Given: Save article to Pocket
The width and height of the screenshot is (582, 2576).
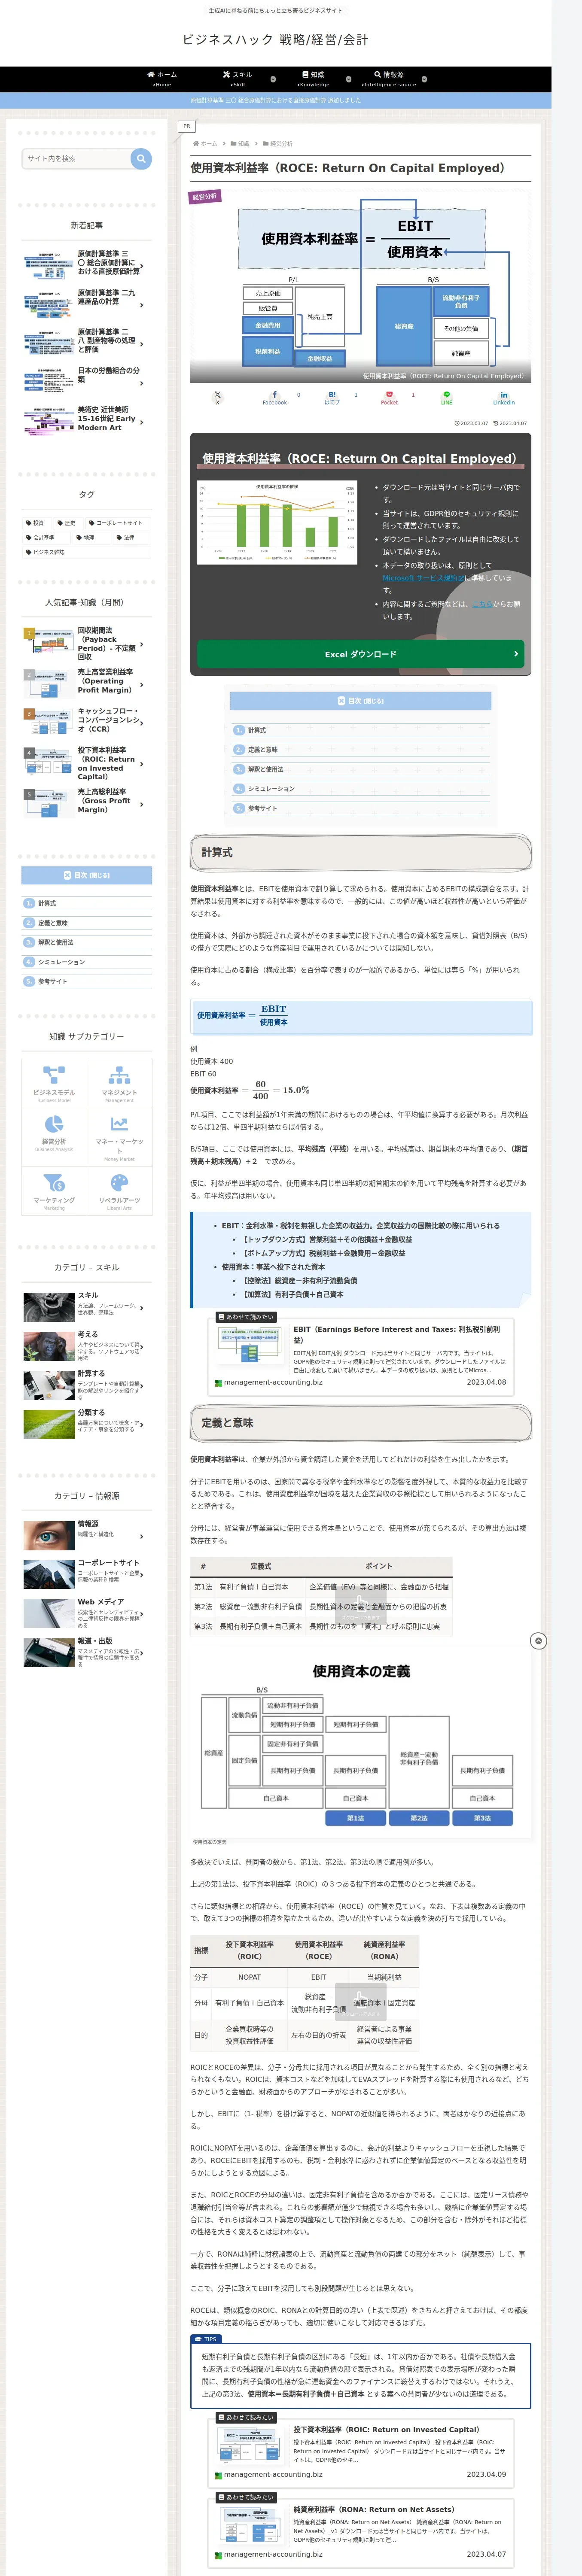Looking at the screenshot, I should [389, 397].
